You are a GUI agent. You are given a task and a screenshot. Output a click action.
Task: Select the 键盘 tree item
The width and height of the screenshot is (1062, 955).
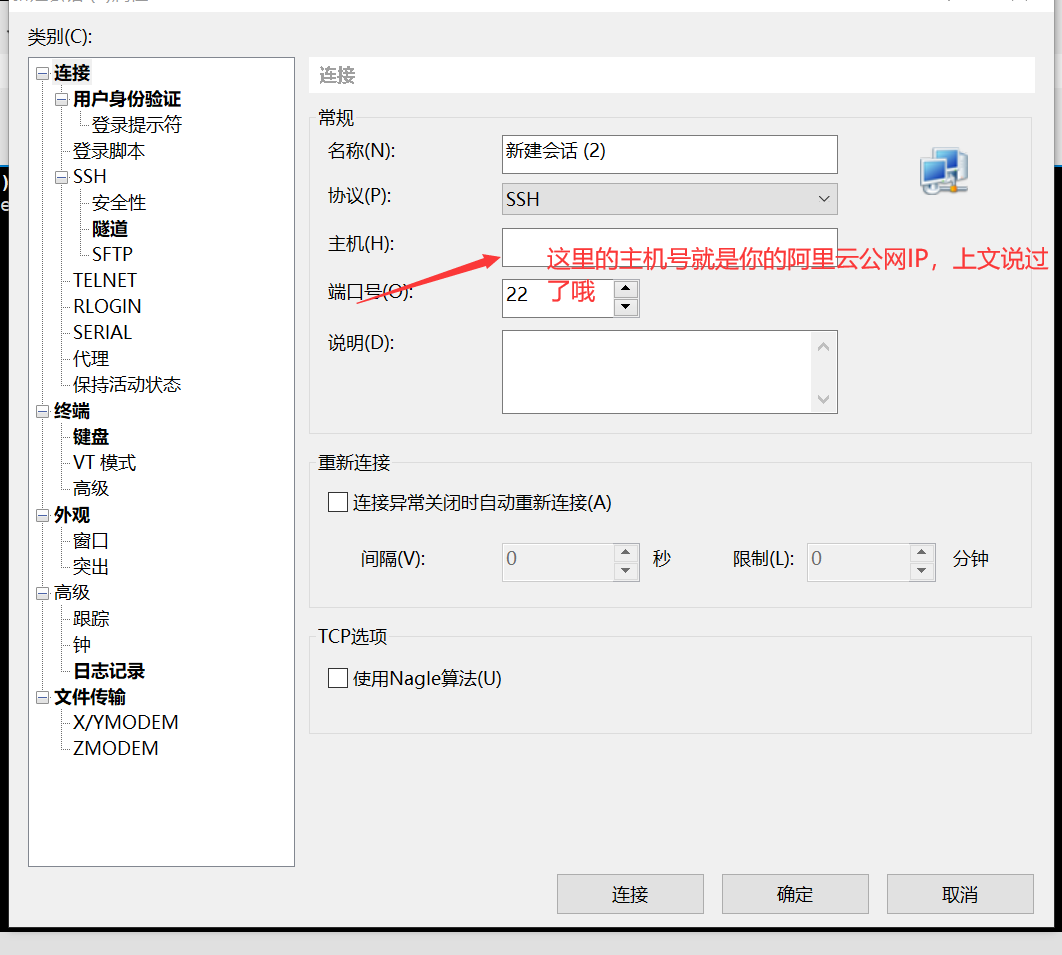[x=90, y=436]
